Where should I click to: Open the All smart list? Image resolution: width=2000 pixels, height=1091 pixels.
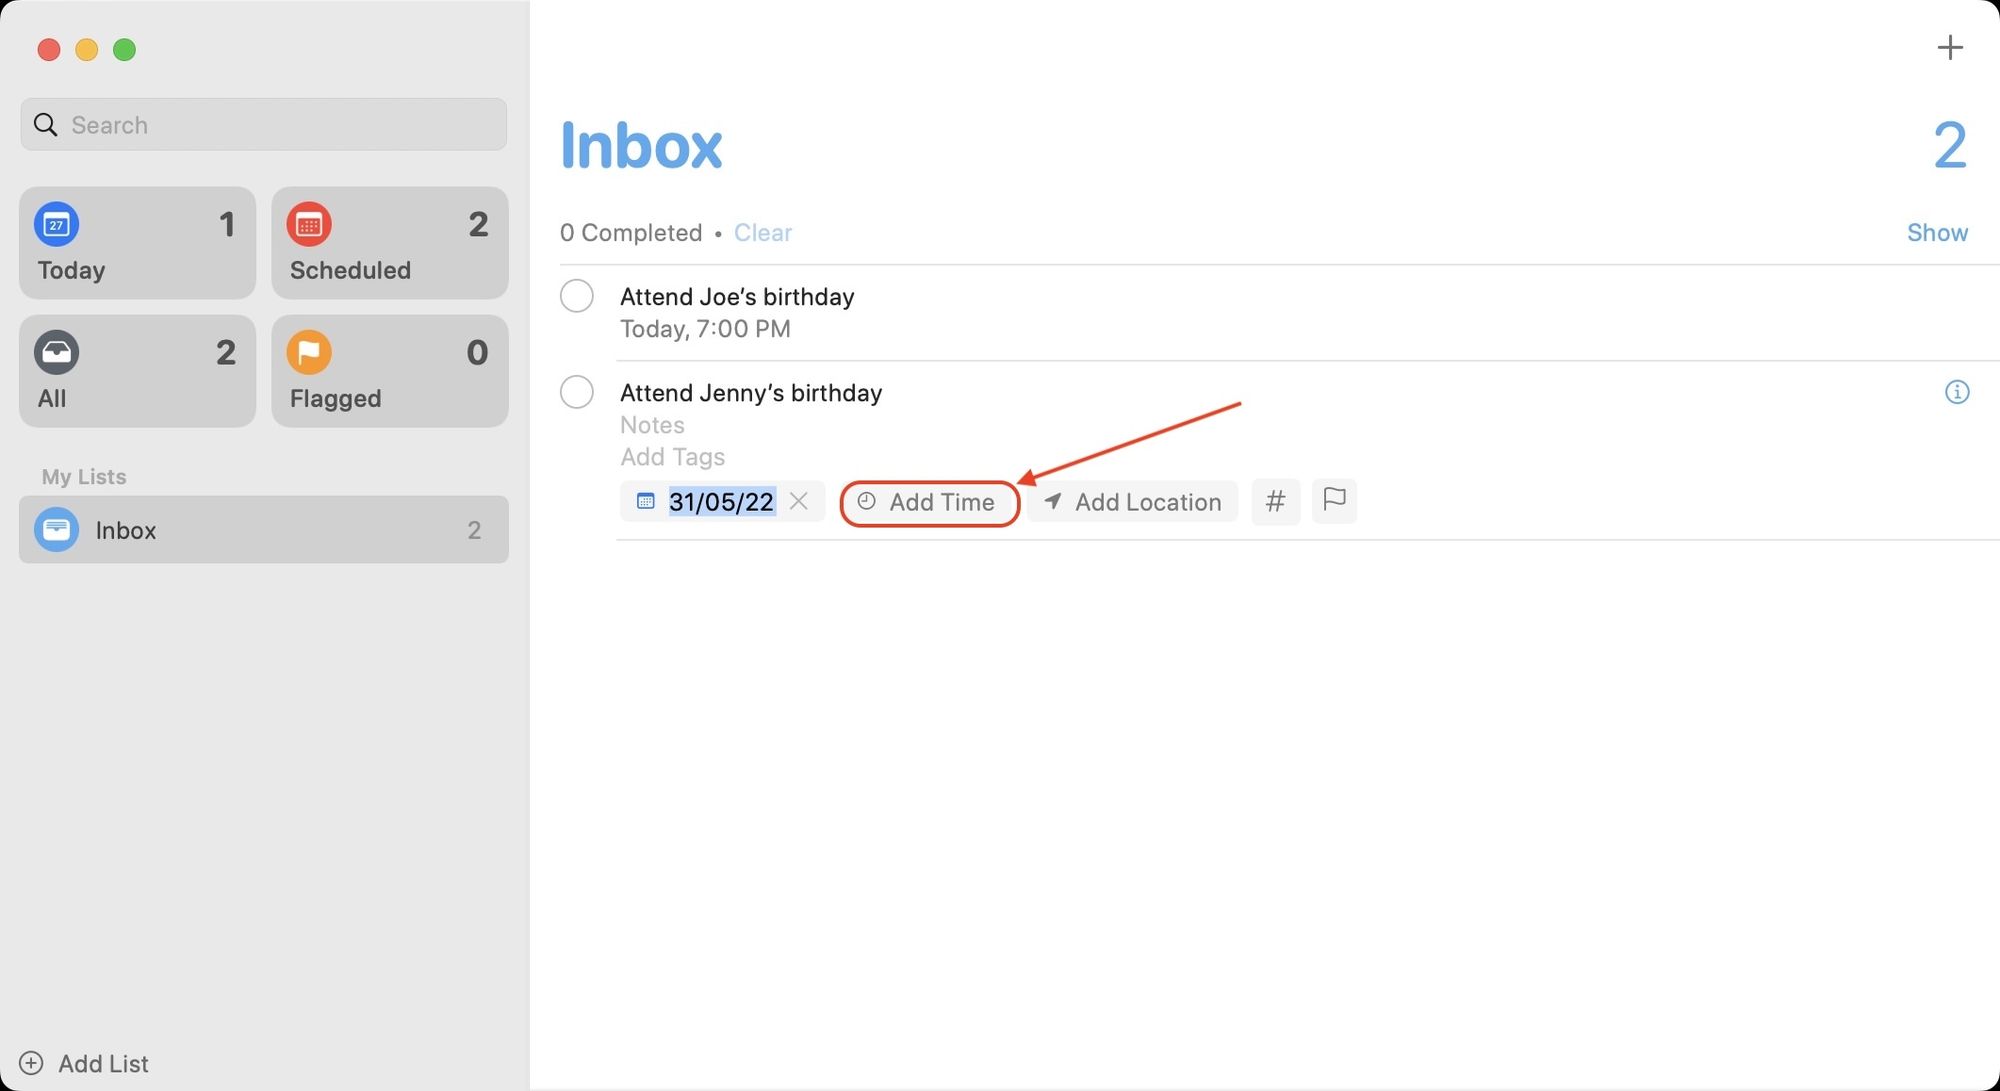click(137, 371)
